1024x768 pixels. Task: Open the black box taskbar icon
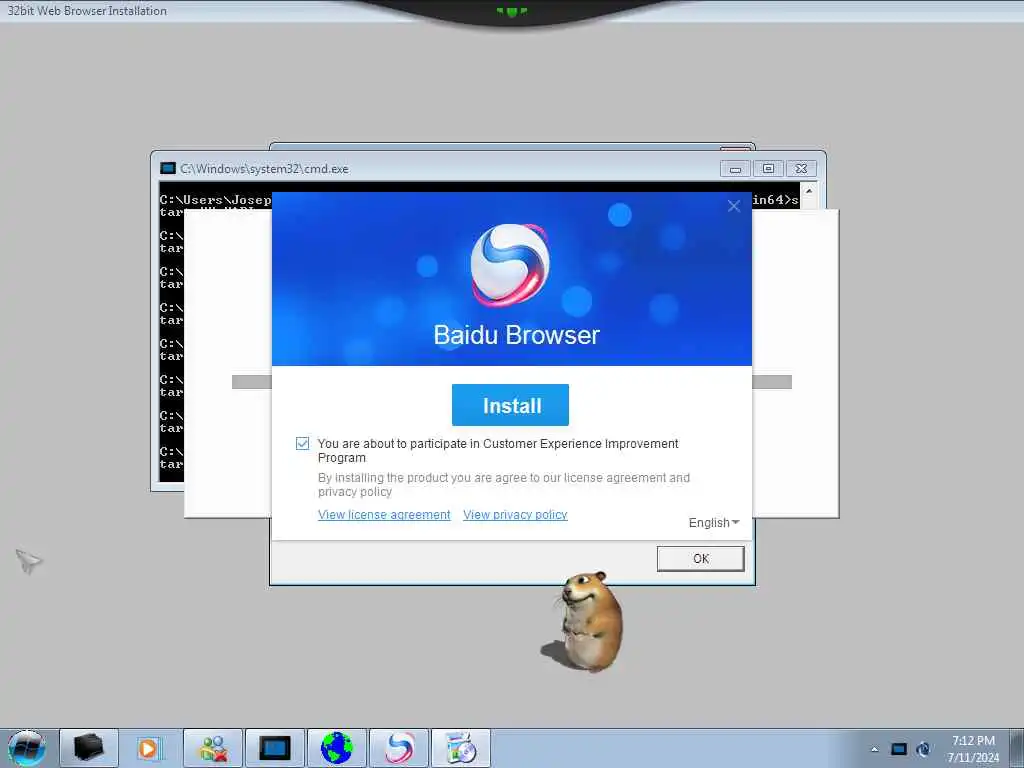pyautogui.click(x=89, y=748)
